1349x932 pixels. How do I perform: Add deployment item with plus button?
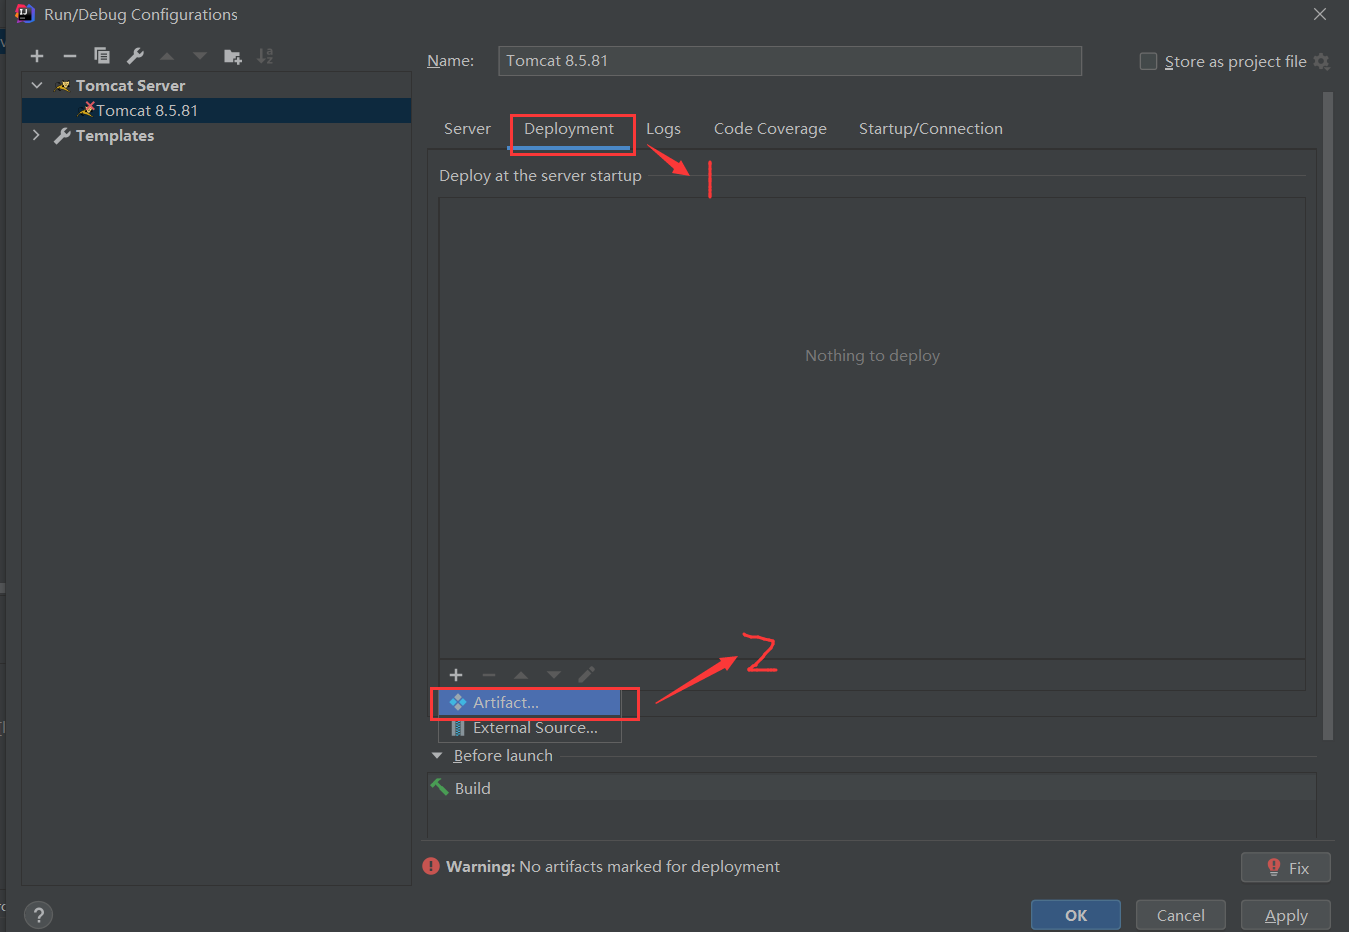point(456,675)
